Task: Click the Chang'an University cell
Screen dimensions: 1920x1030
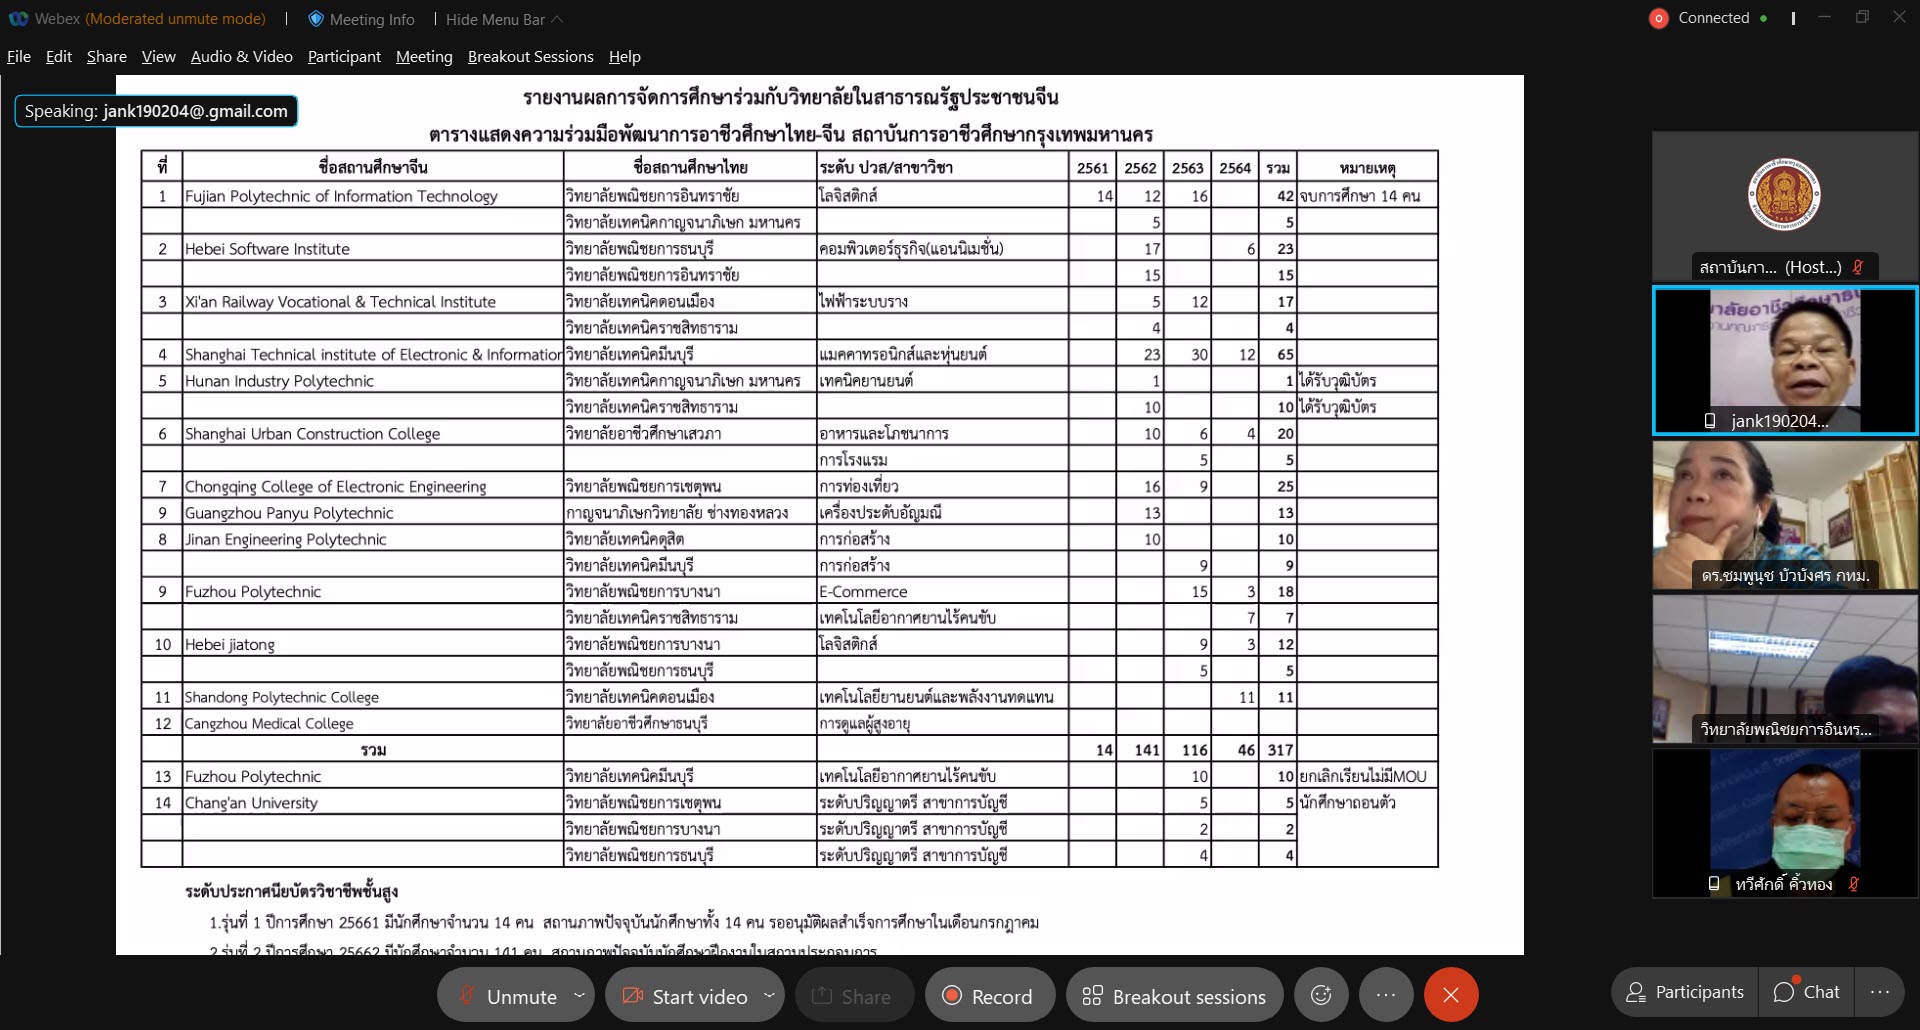Action: [373, 803]
